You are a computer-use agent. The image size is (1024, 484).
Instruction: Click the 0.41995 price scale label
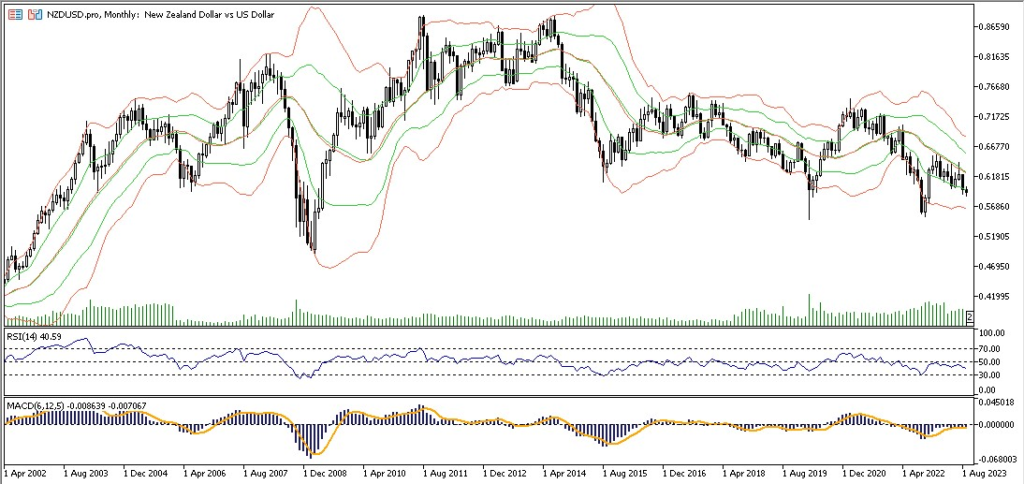point(996,297)
